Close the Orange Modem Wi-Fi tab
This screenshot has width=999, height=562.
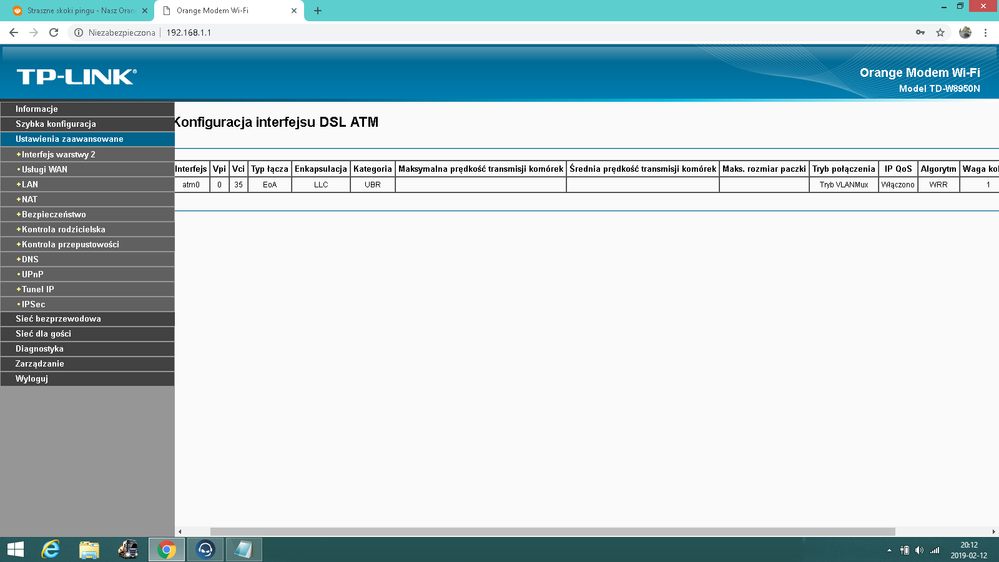[294, 11]
